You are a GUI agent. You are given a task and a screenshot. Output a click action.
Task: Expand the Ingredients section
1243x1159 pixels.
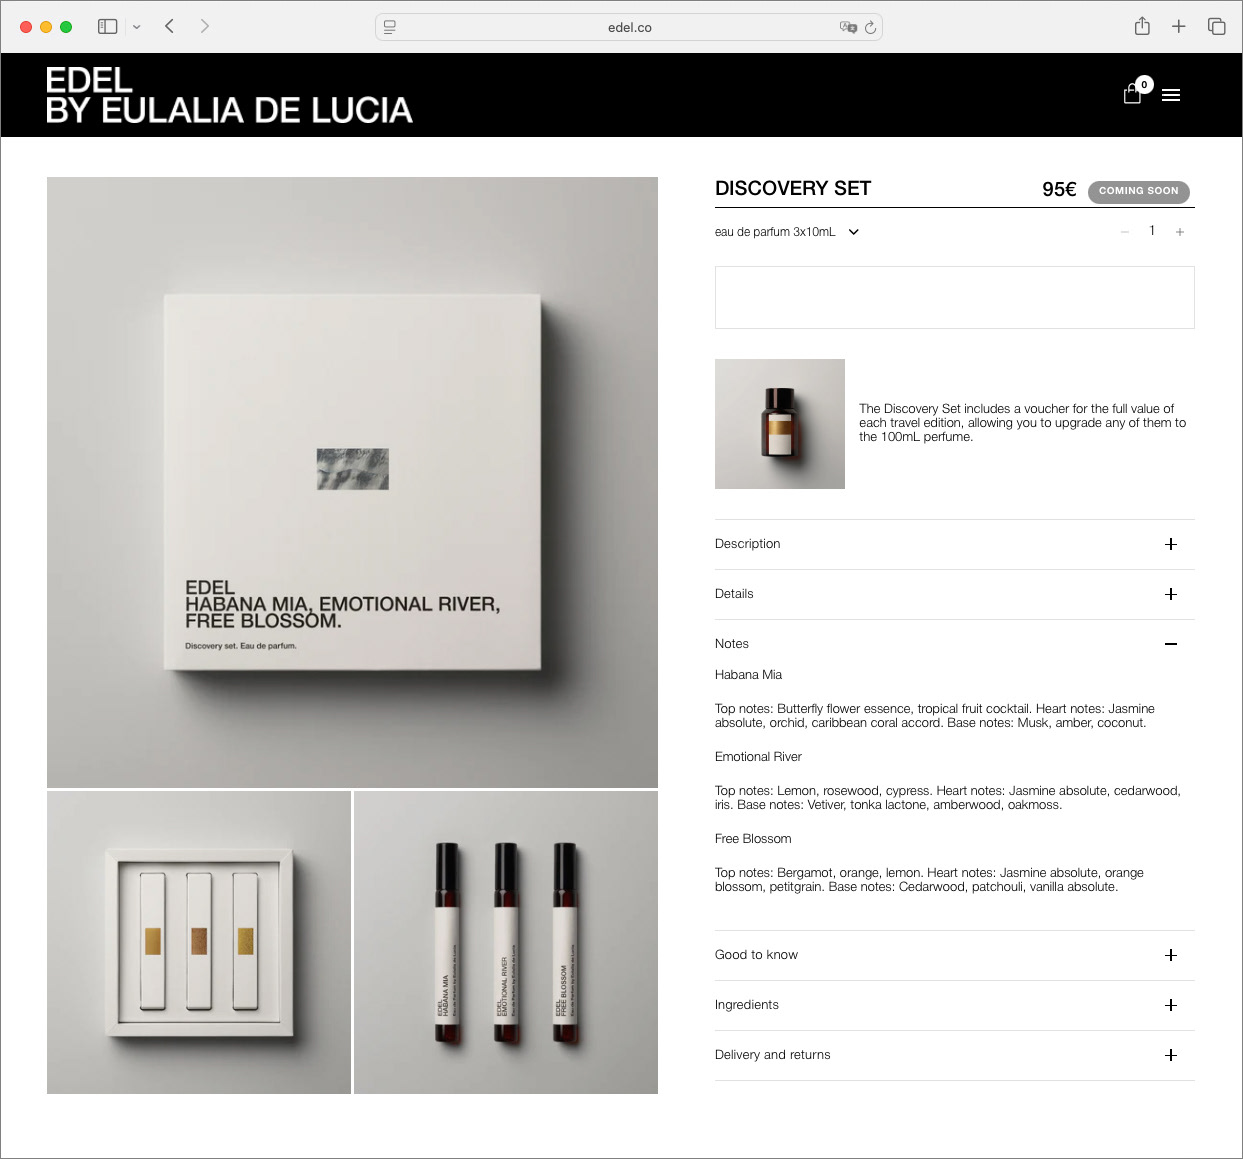[x=954, y=1005]
